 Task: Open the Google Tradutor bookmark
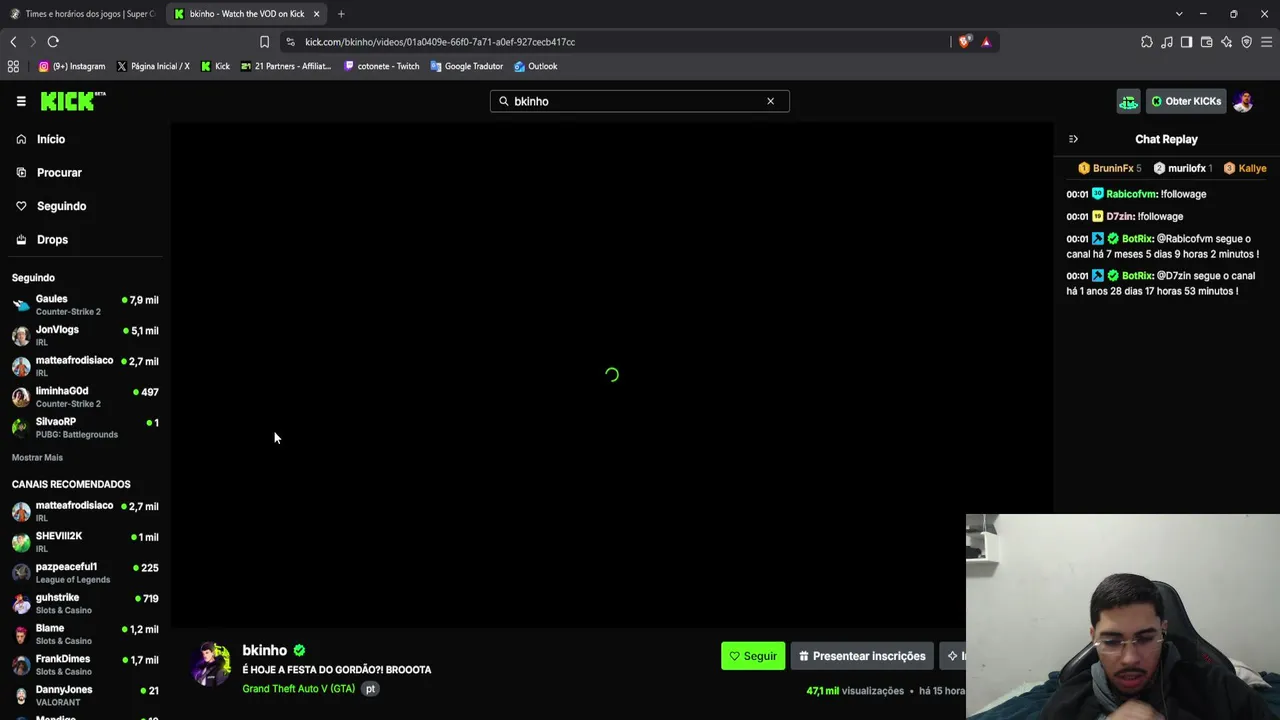click(x=466, y=66)
